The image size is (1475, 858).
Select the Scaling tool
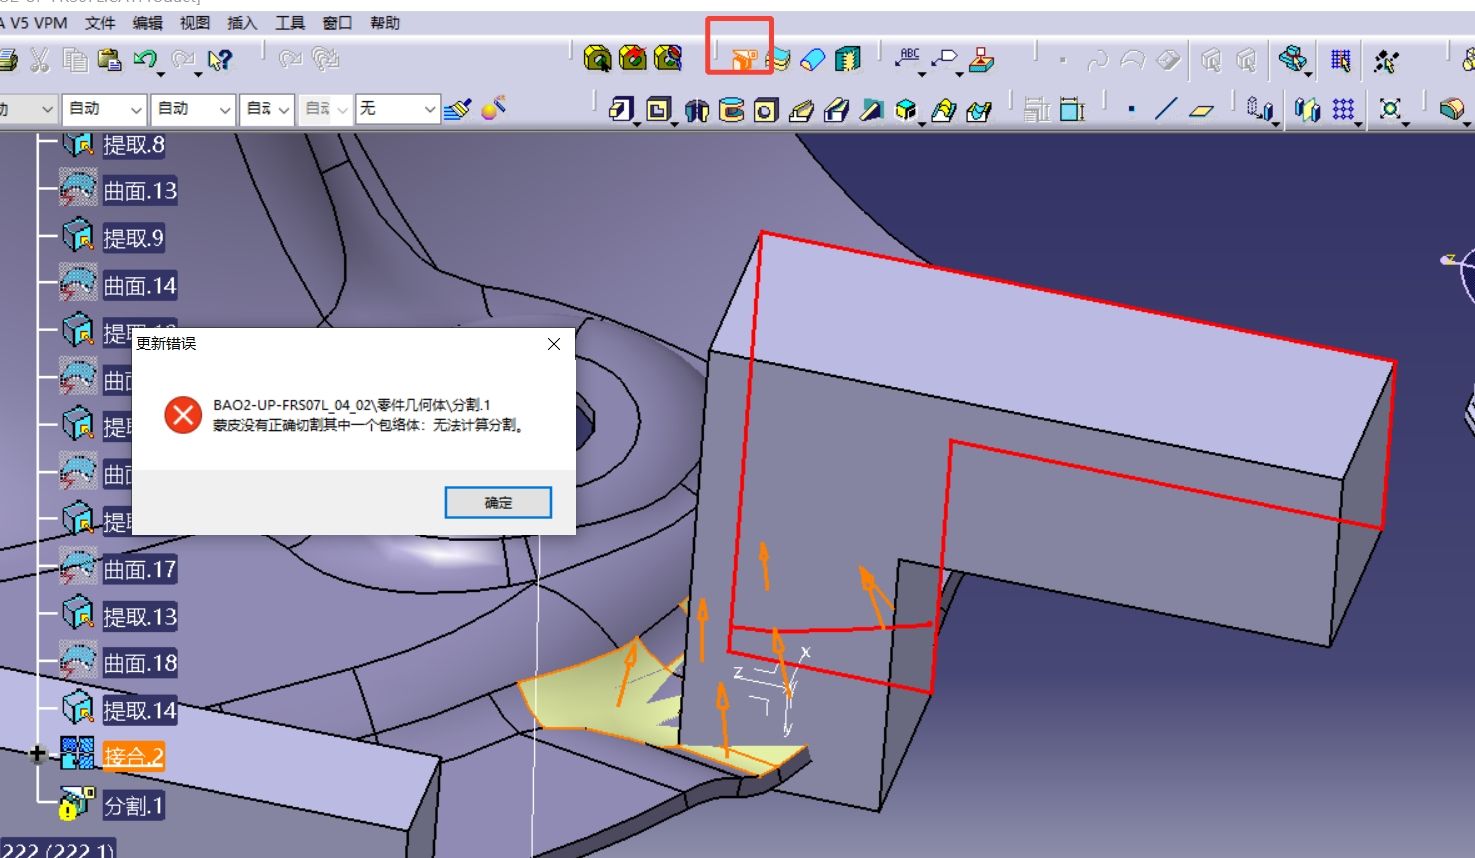tap(1389, 109)
